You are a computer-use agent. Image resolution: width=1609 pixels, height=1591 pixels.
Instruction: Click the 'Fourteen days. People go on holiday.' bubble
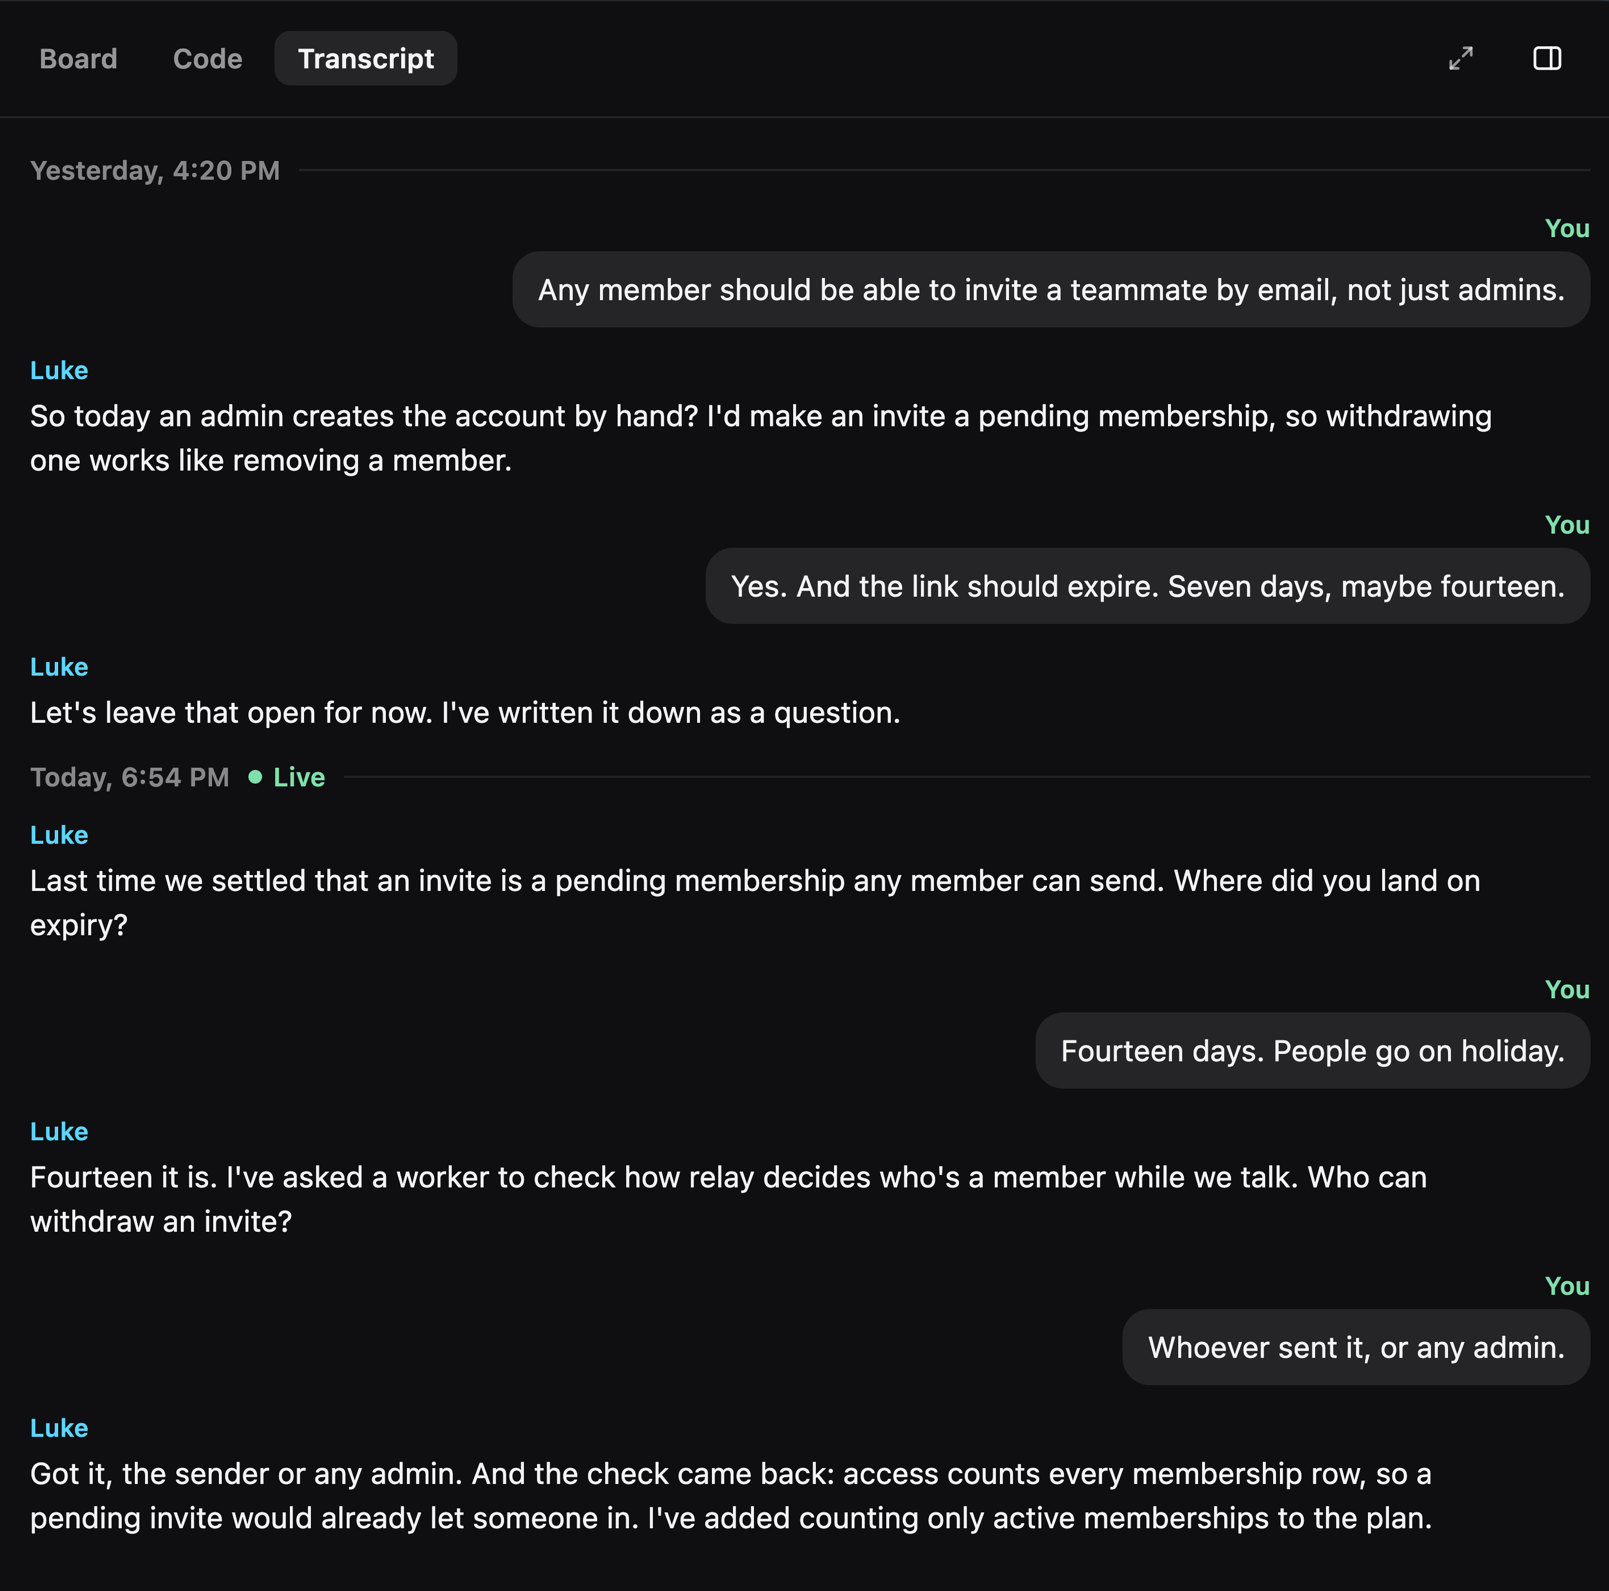tap(1313, 1051)
